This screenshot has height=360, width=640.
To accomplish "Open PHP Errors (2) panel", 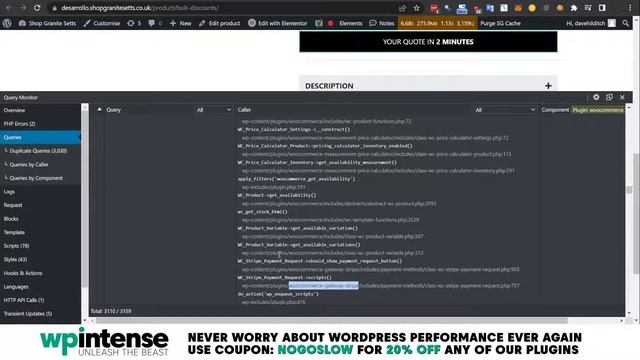I will (40, 124).
